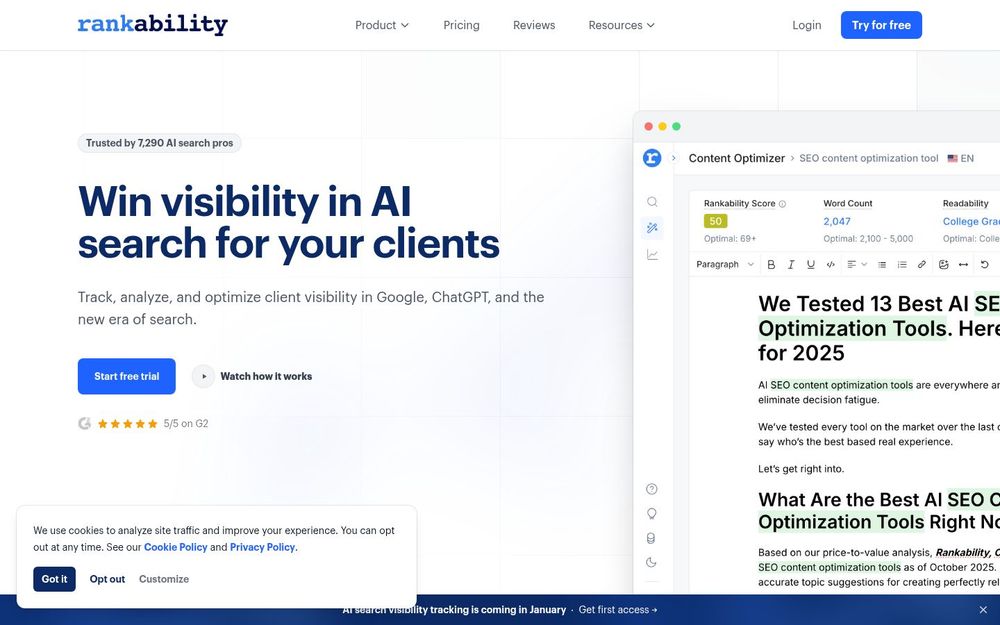1000x625 pixels.
Task: Open the chart analytics sidebar icon
Action: [x=652, y=254]
